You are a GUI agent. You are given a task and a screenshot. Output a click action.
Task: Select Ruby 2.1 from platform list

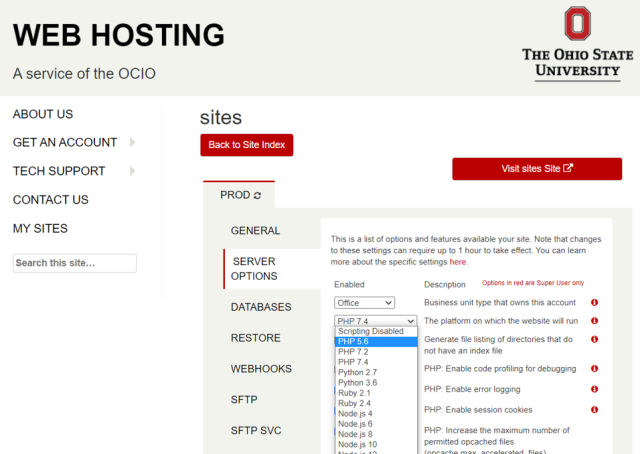376,393
